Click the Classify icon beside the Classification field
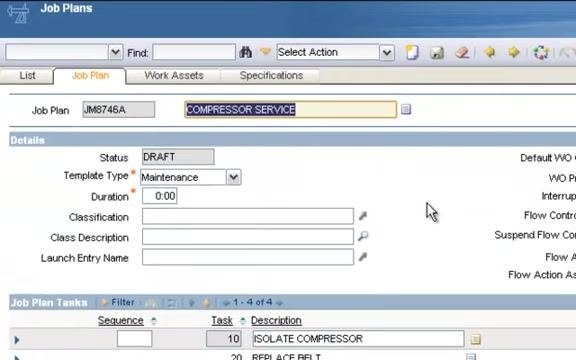The width and height of the screenshot is (576, 360). [363, 216]
